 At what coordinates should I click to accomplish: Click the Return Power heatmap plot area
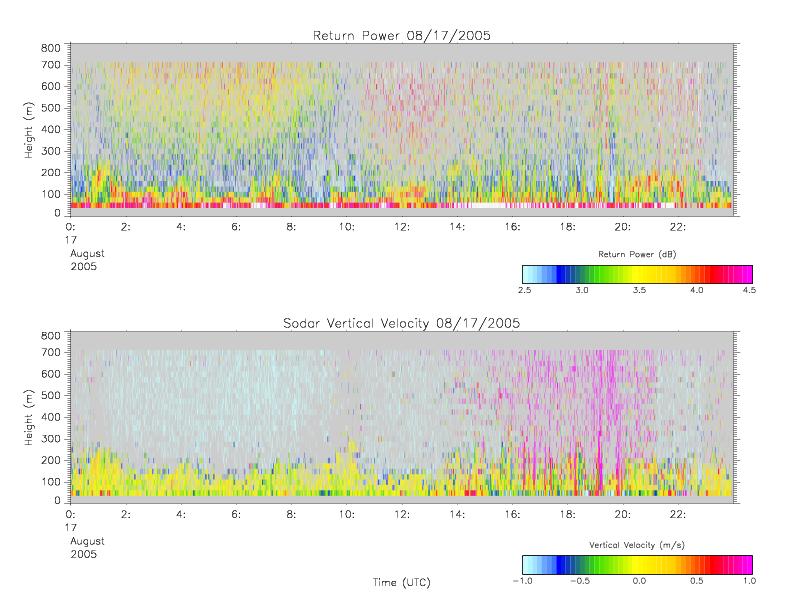[402, 130]
